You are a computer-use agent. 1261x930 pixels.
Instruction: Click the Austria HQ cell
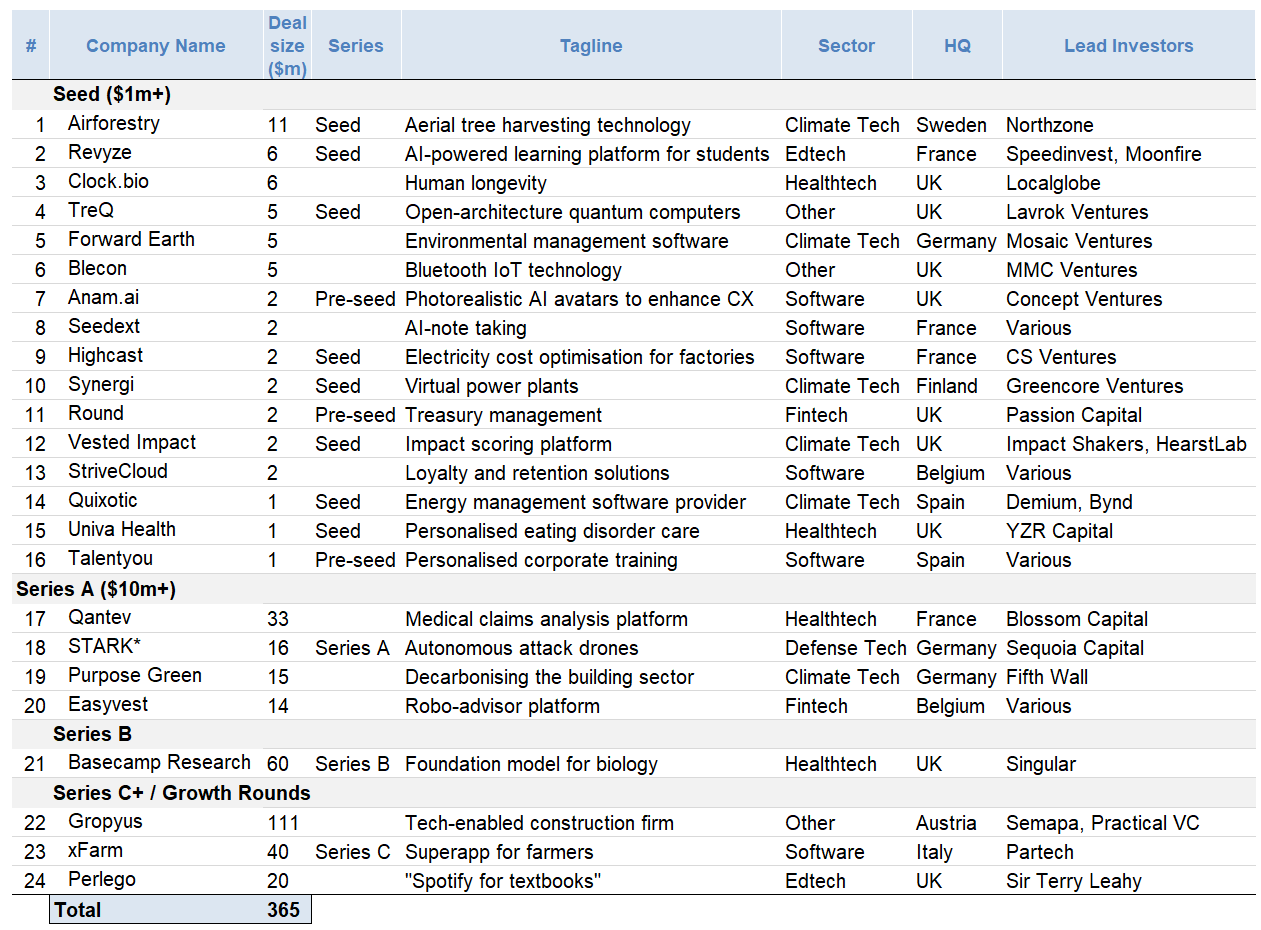click(x=946, y=823)
